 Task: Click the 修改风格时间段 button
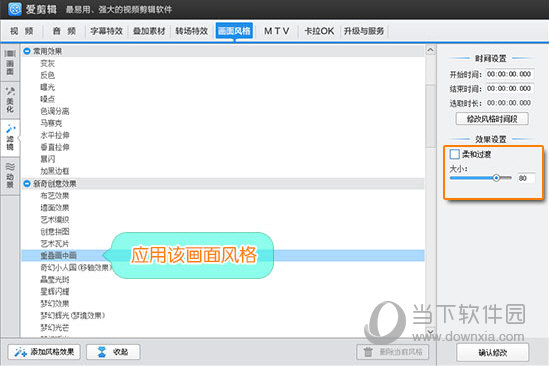(492, 119)
